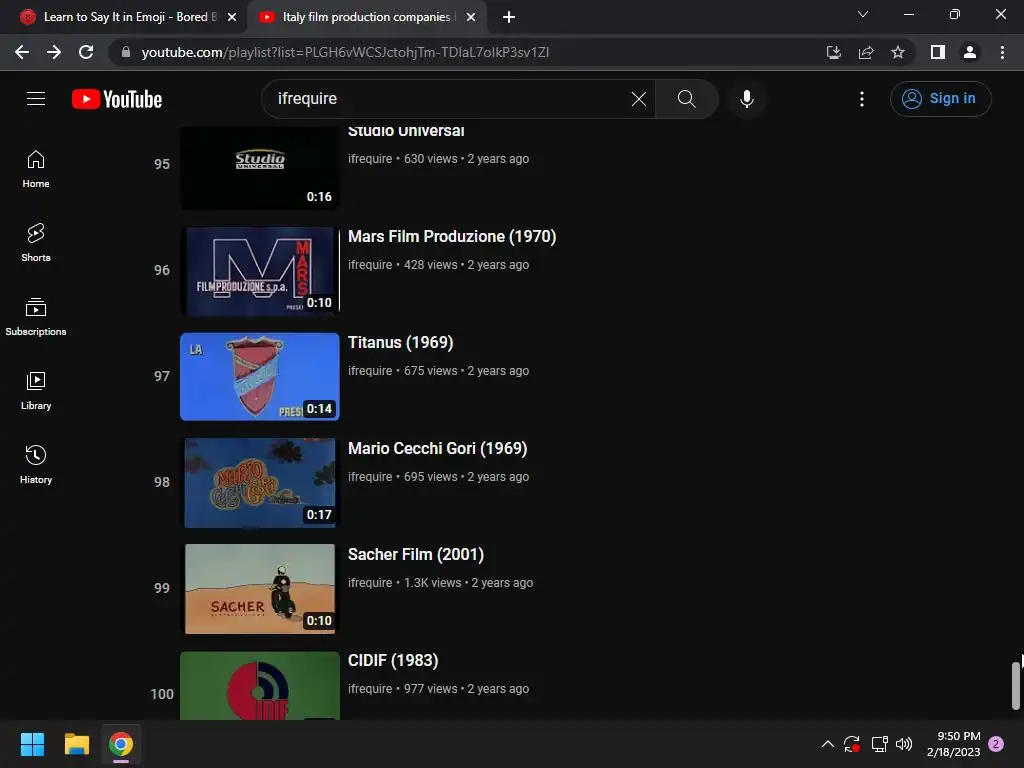
Task: Reload the current page
Action: (86, 52)
